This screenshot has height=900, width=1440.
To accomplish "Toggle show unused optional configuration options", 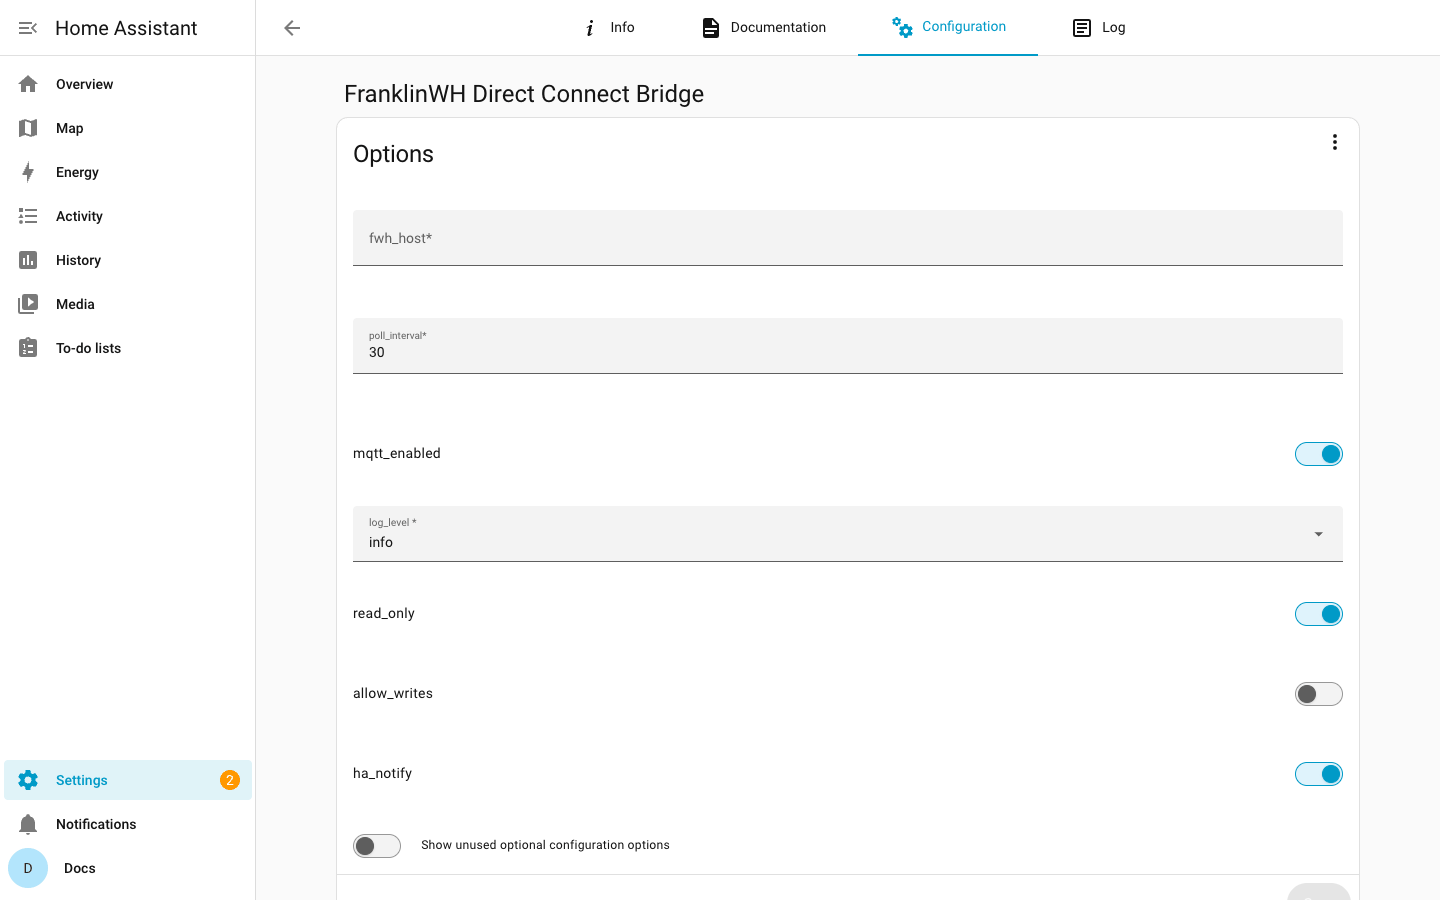I will point(377,846).
